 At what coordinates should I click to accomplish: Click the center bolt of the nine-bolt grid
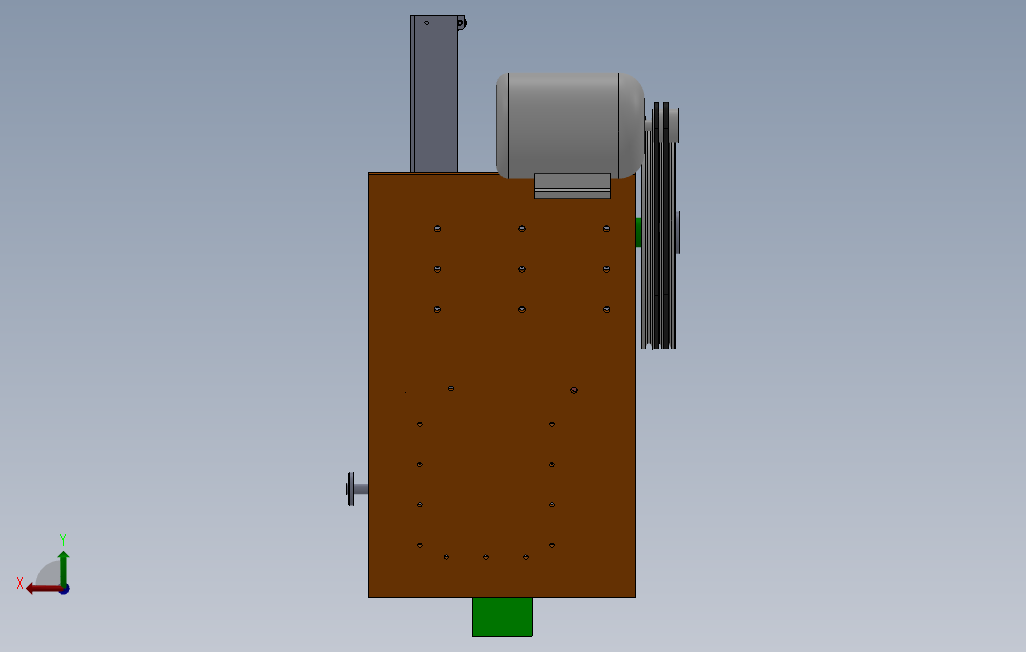(522, 269)
